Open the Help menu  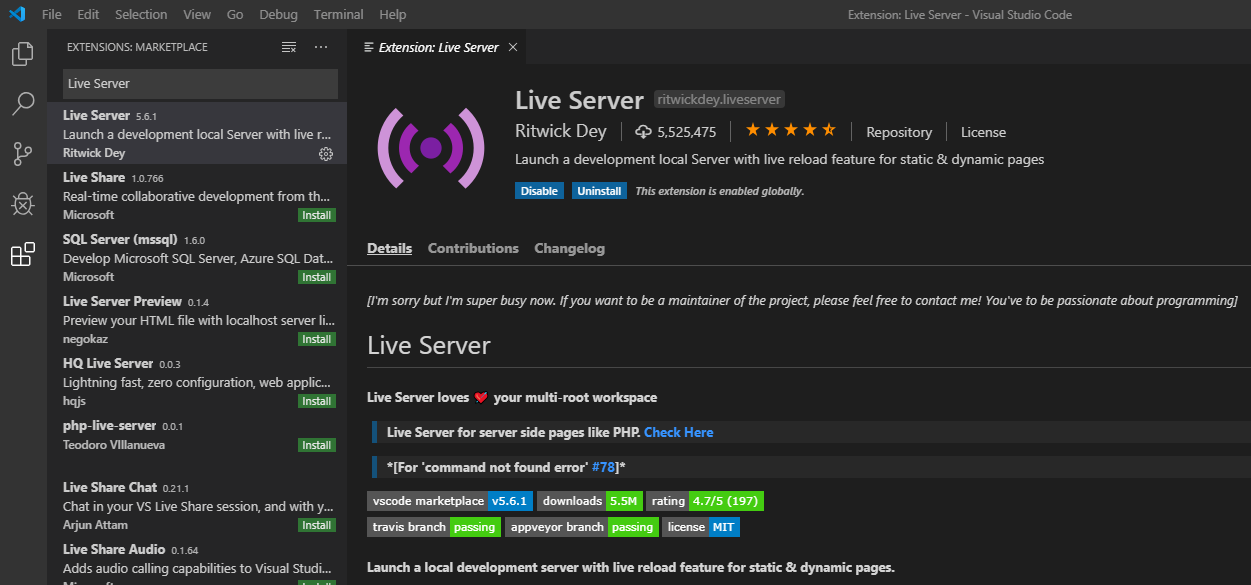(x=393, y=14)
